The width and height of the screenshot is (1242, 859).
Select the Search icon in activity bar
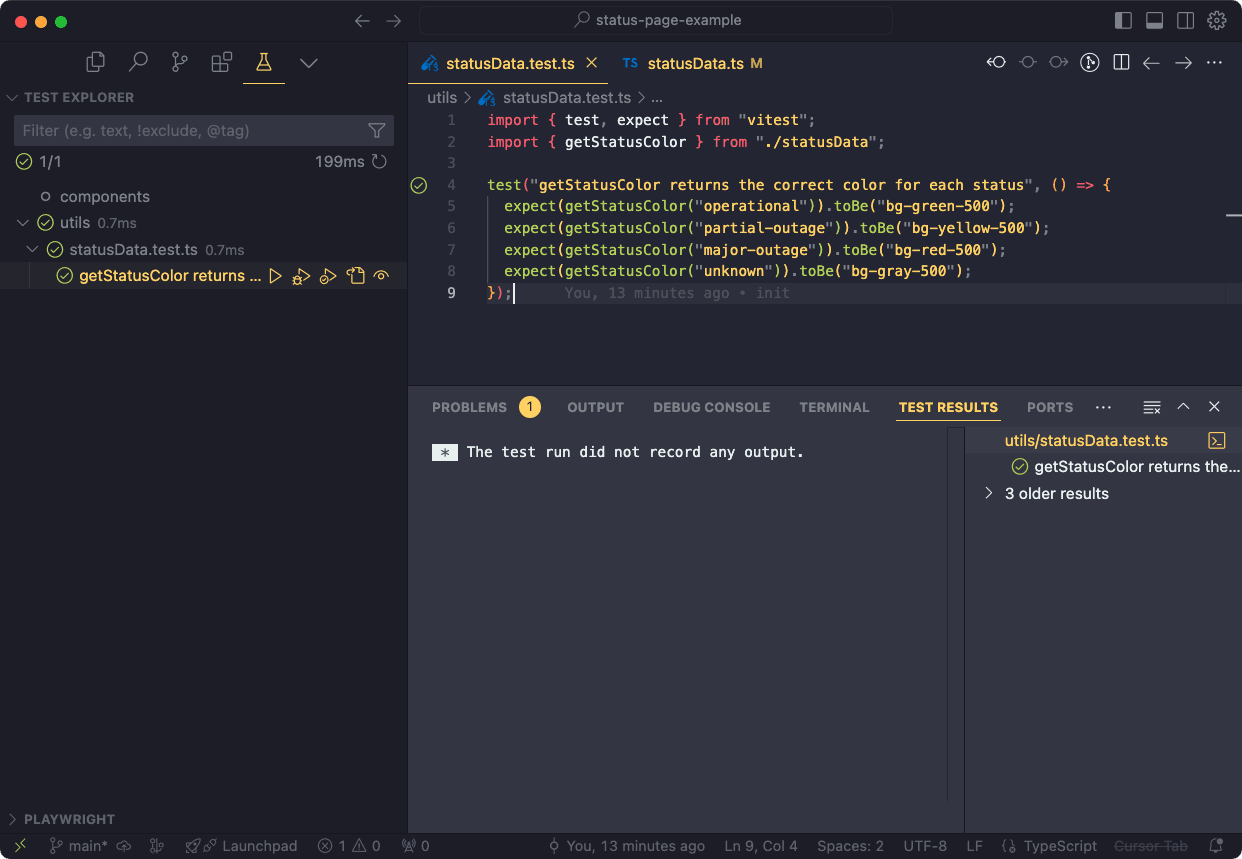(137, 62)
